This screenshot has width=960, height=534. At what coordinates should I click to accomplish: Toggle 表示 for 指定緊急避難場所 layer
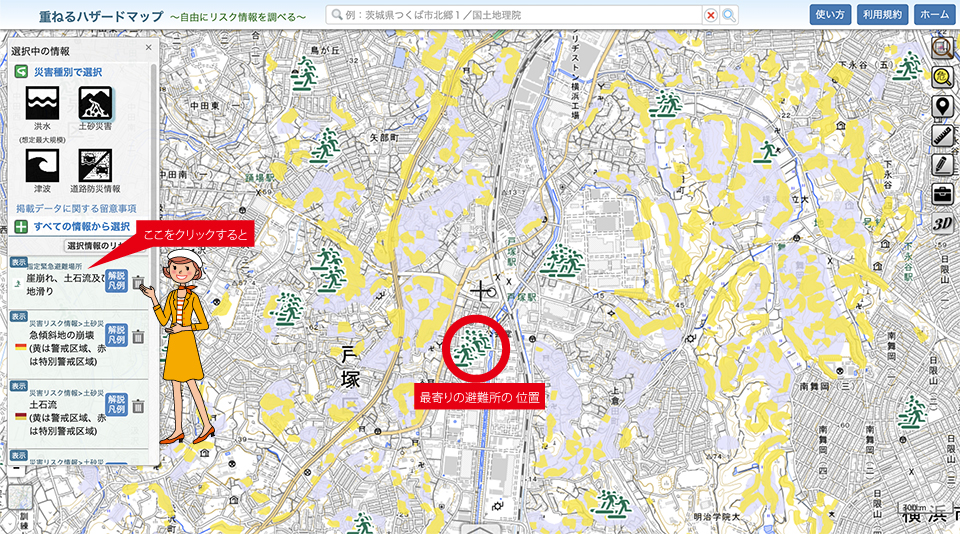tap(19, 262)
